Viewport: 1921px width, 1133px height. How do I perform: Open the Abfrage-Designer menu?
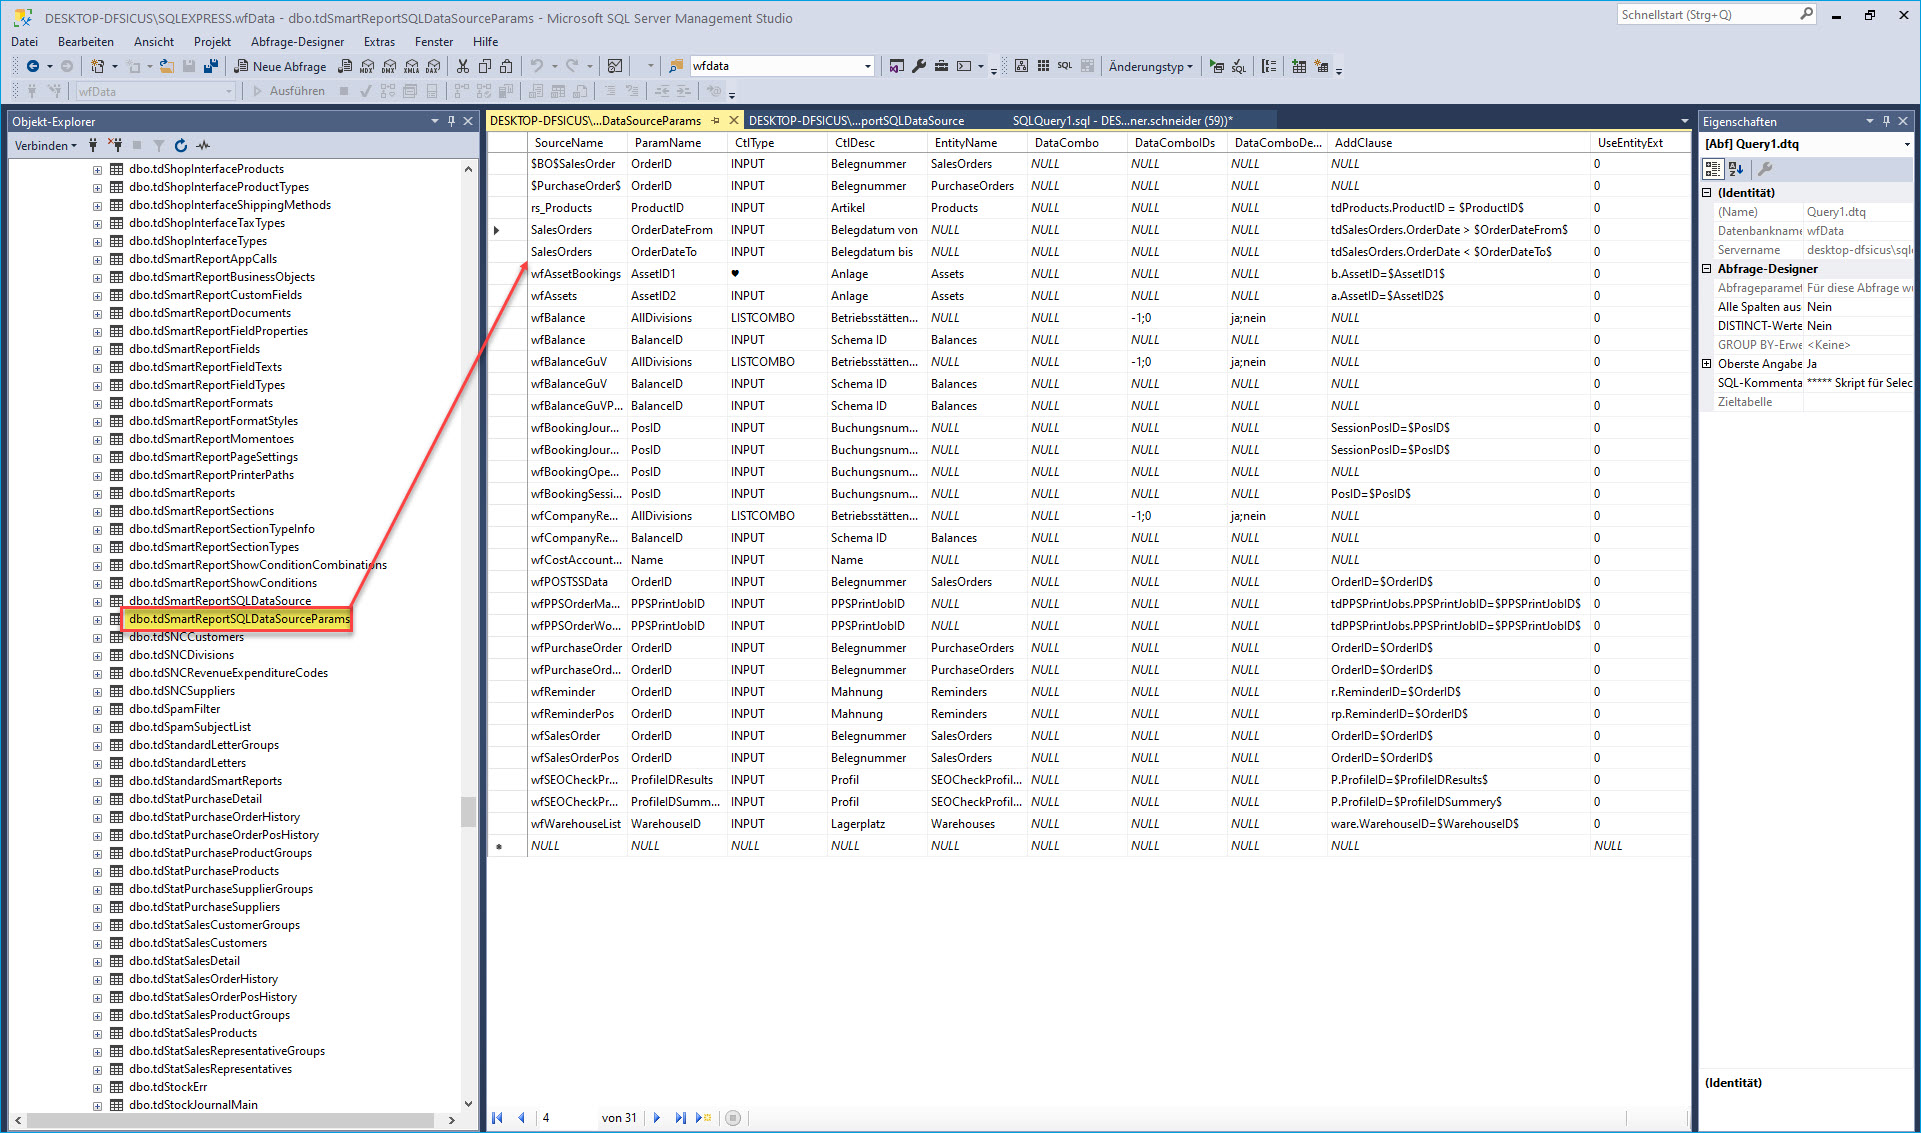pyautogui.click(x=297, y=42)
